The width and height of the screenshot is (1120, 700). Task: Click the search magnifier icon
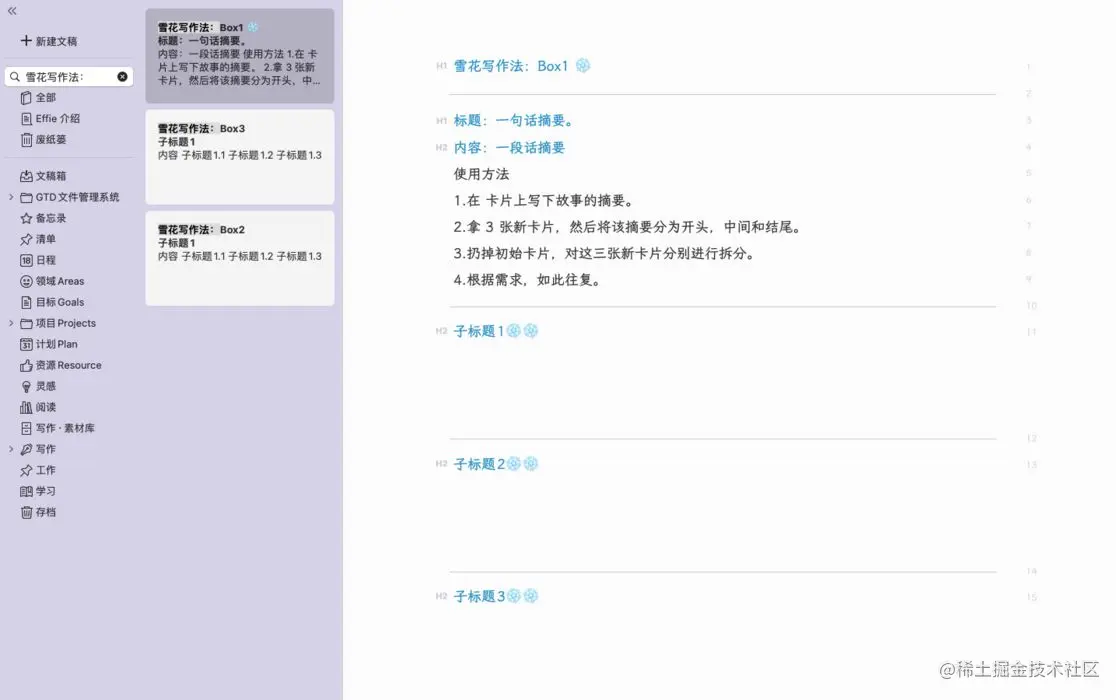[15, 76]
